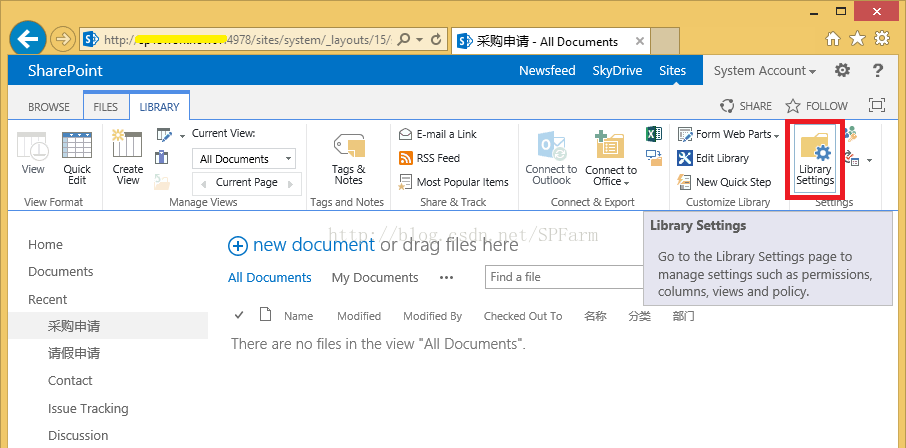The width and height of the screenshot is (906, 448).
Task: Sort by the Checked Out To column header
Action: click(x=522, y=316)
